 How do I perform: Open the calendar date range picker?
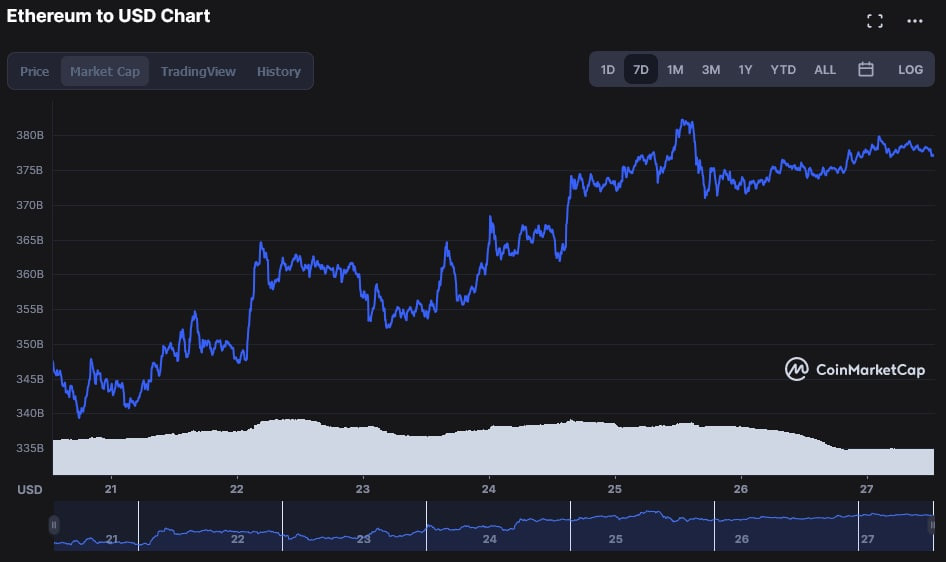pyautogui.click(x=866, y=69)
